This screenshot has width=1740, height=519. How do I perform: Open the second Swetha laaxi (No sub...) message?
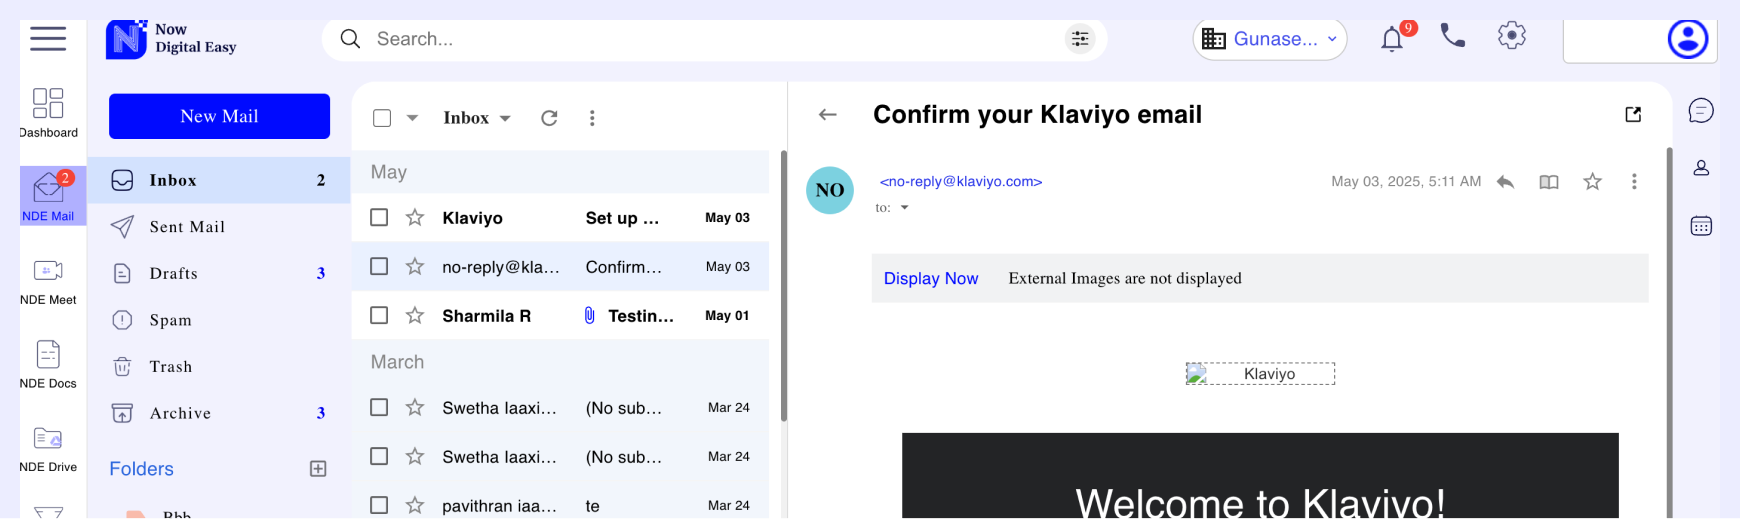pyautogui.click(x=560, y=456)
